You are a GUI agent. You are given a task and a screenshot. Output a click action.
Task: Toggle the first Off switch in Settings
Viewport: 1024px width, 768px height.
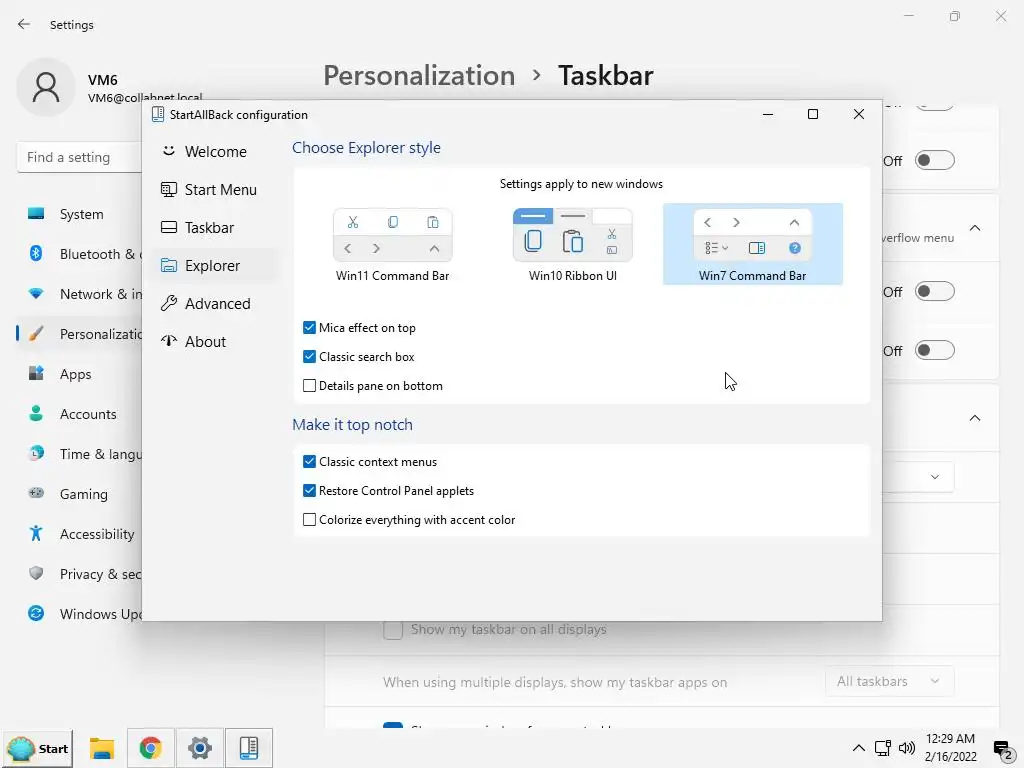(x=935, y=161)
